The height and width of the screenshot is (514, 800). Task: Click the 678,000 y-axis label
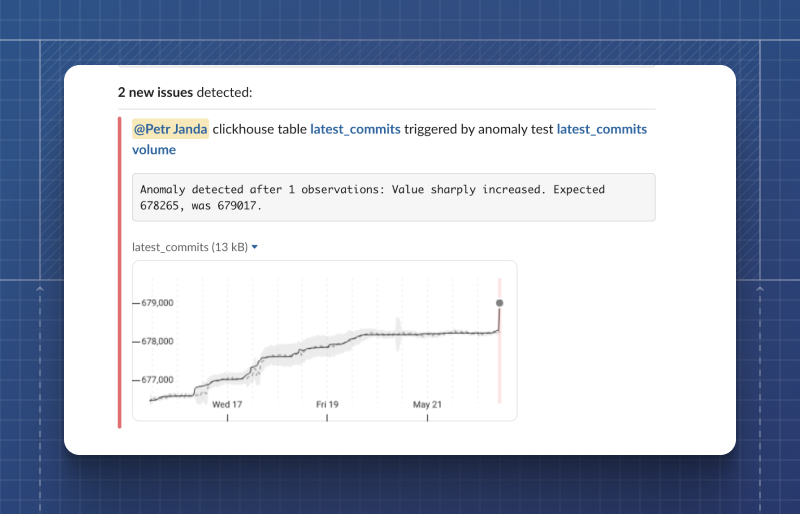coord(157,341)
